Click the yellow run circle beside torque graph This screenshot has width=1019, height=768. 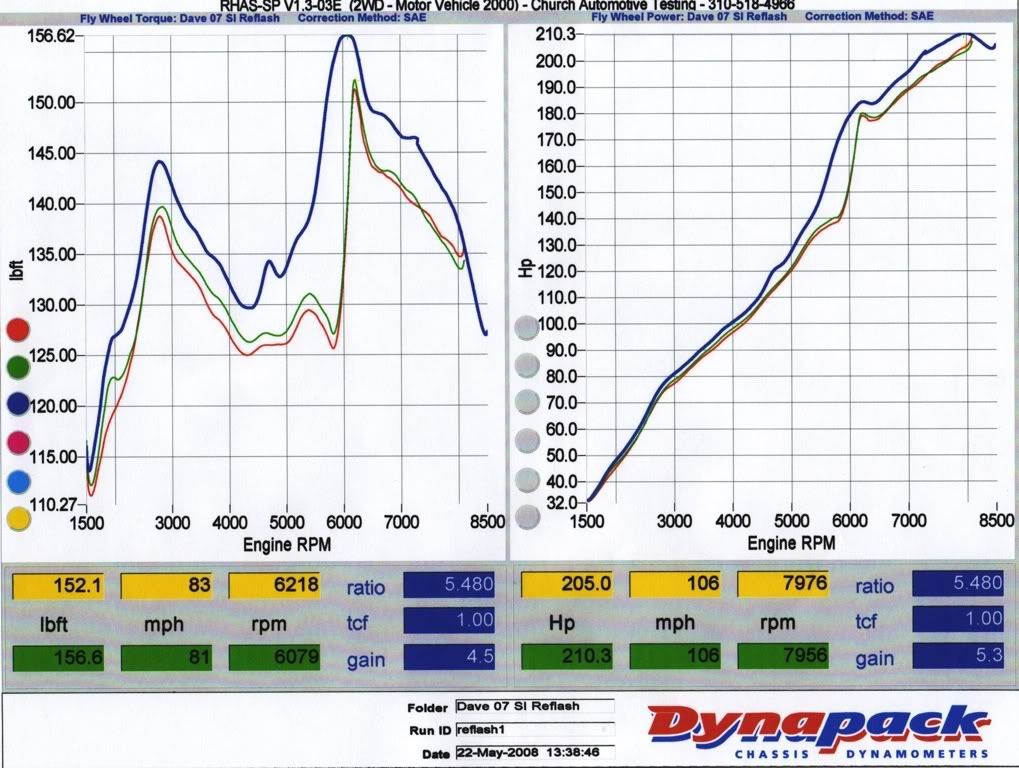click(x=17, y=517)
